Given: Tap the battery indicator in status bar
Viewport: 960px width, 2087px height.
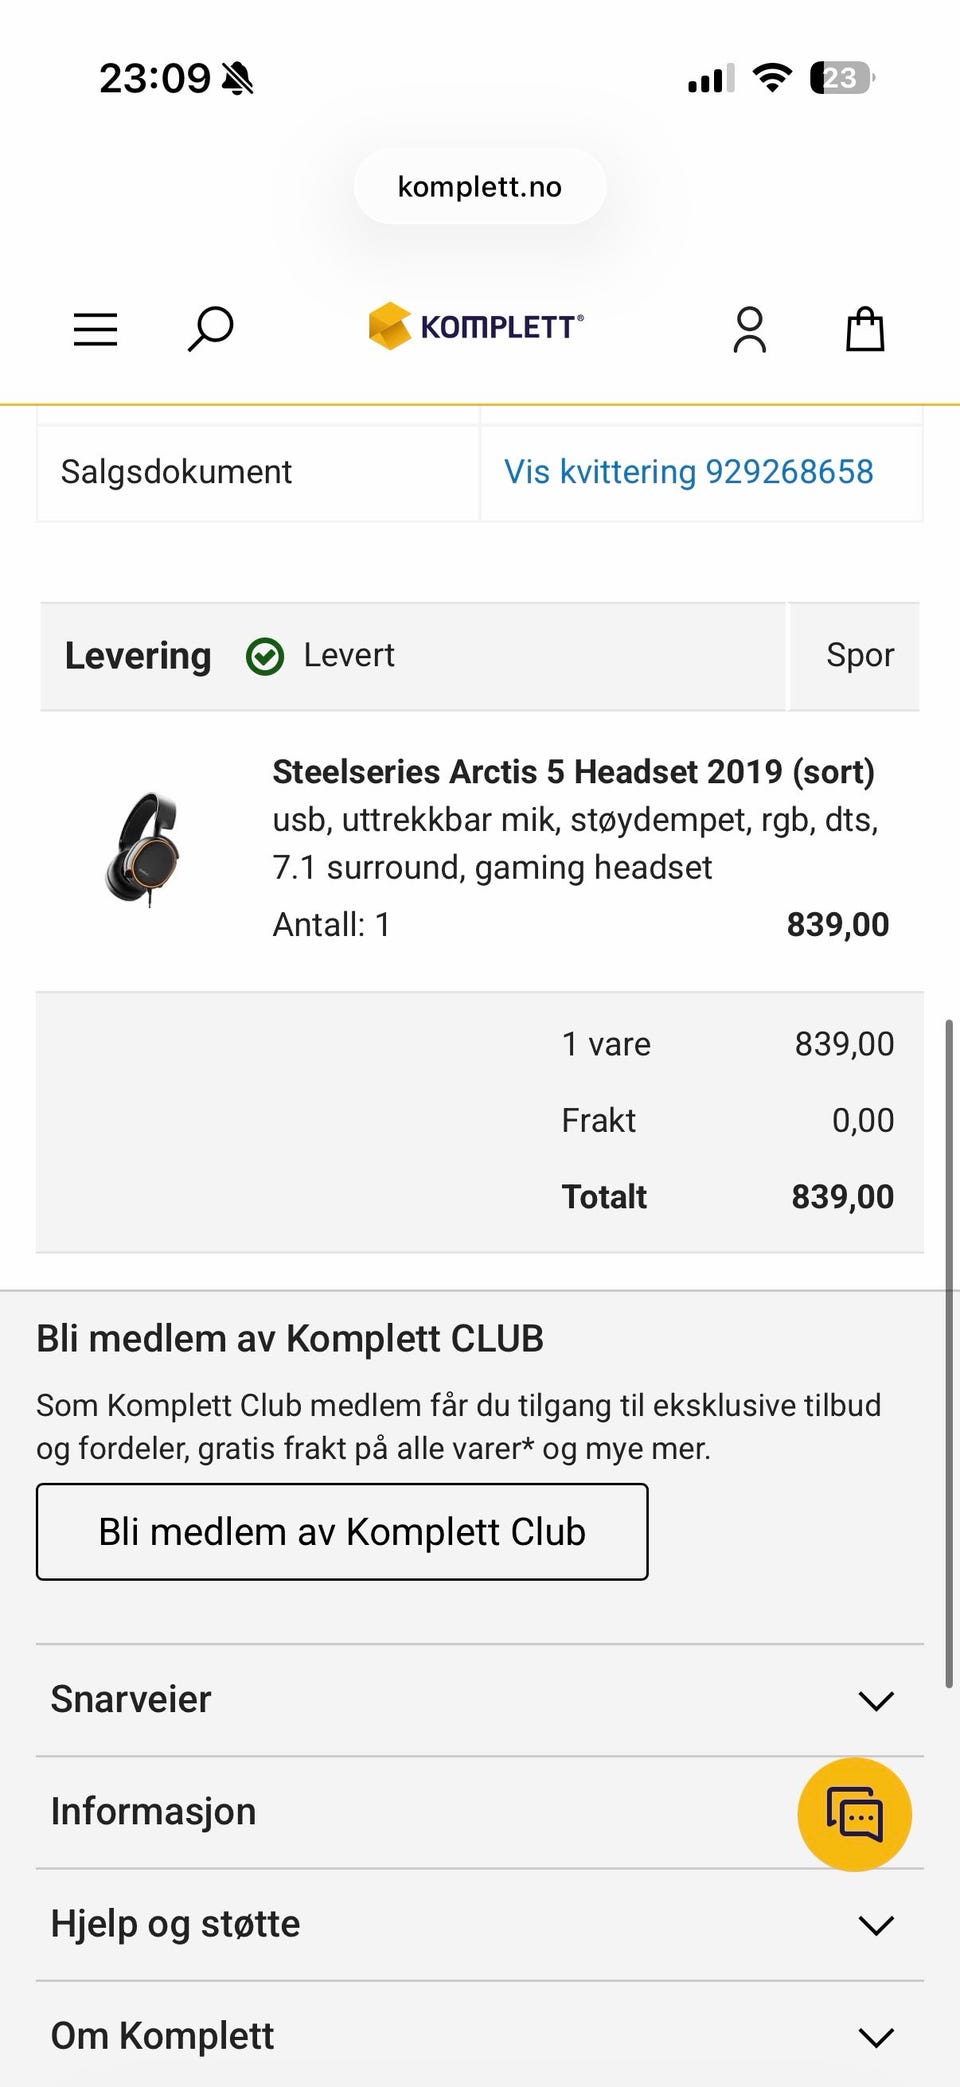Looking at the screenshot, I should [842, 78].
